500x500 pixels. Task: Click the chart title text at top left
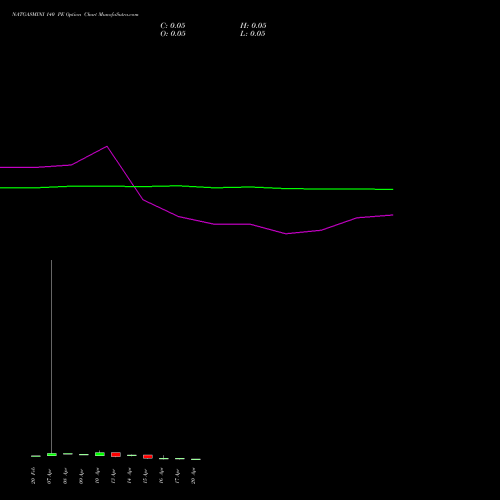click(x=75, y=15)
